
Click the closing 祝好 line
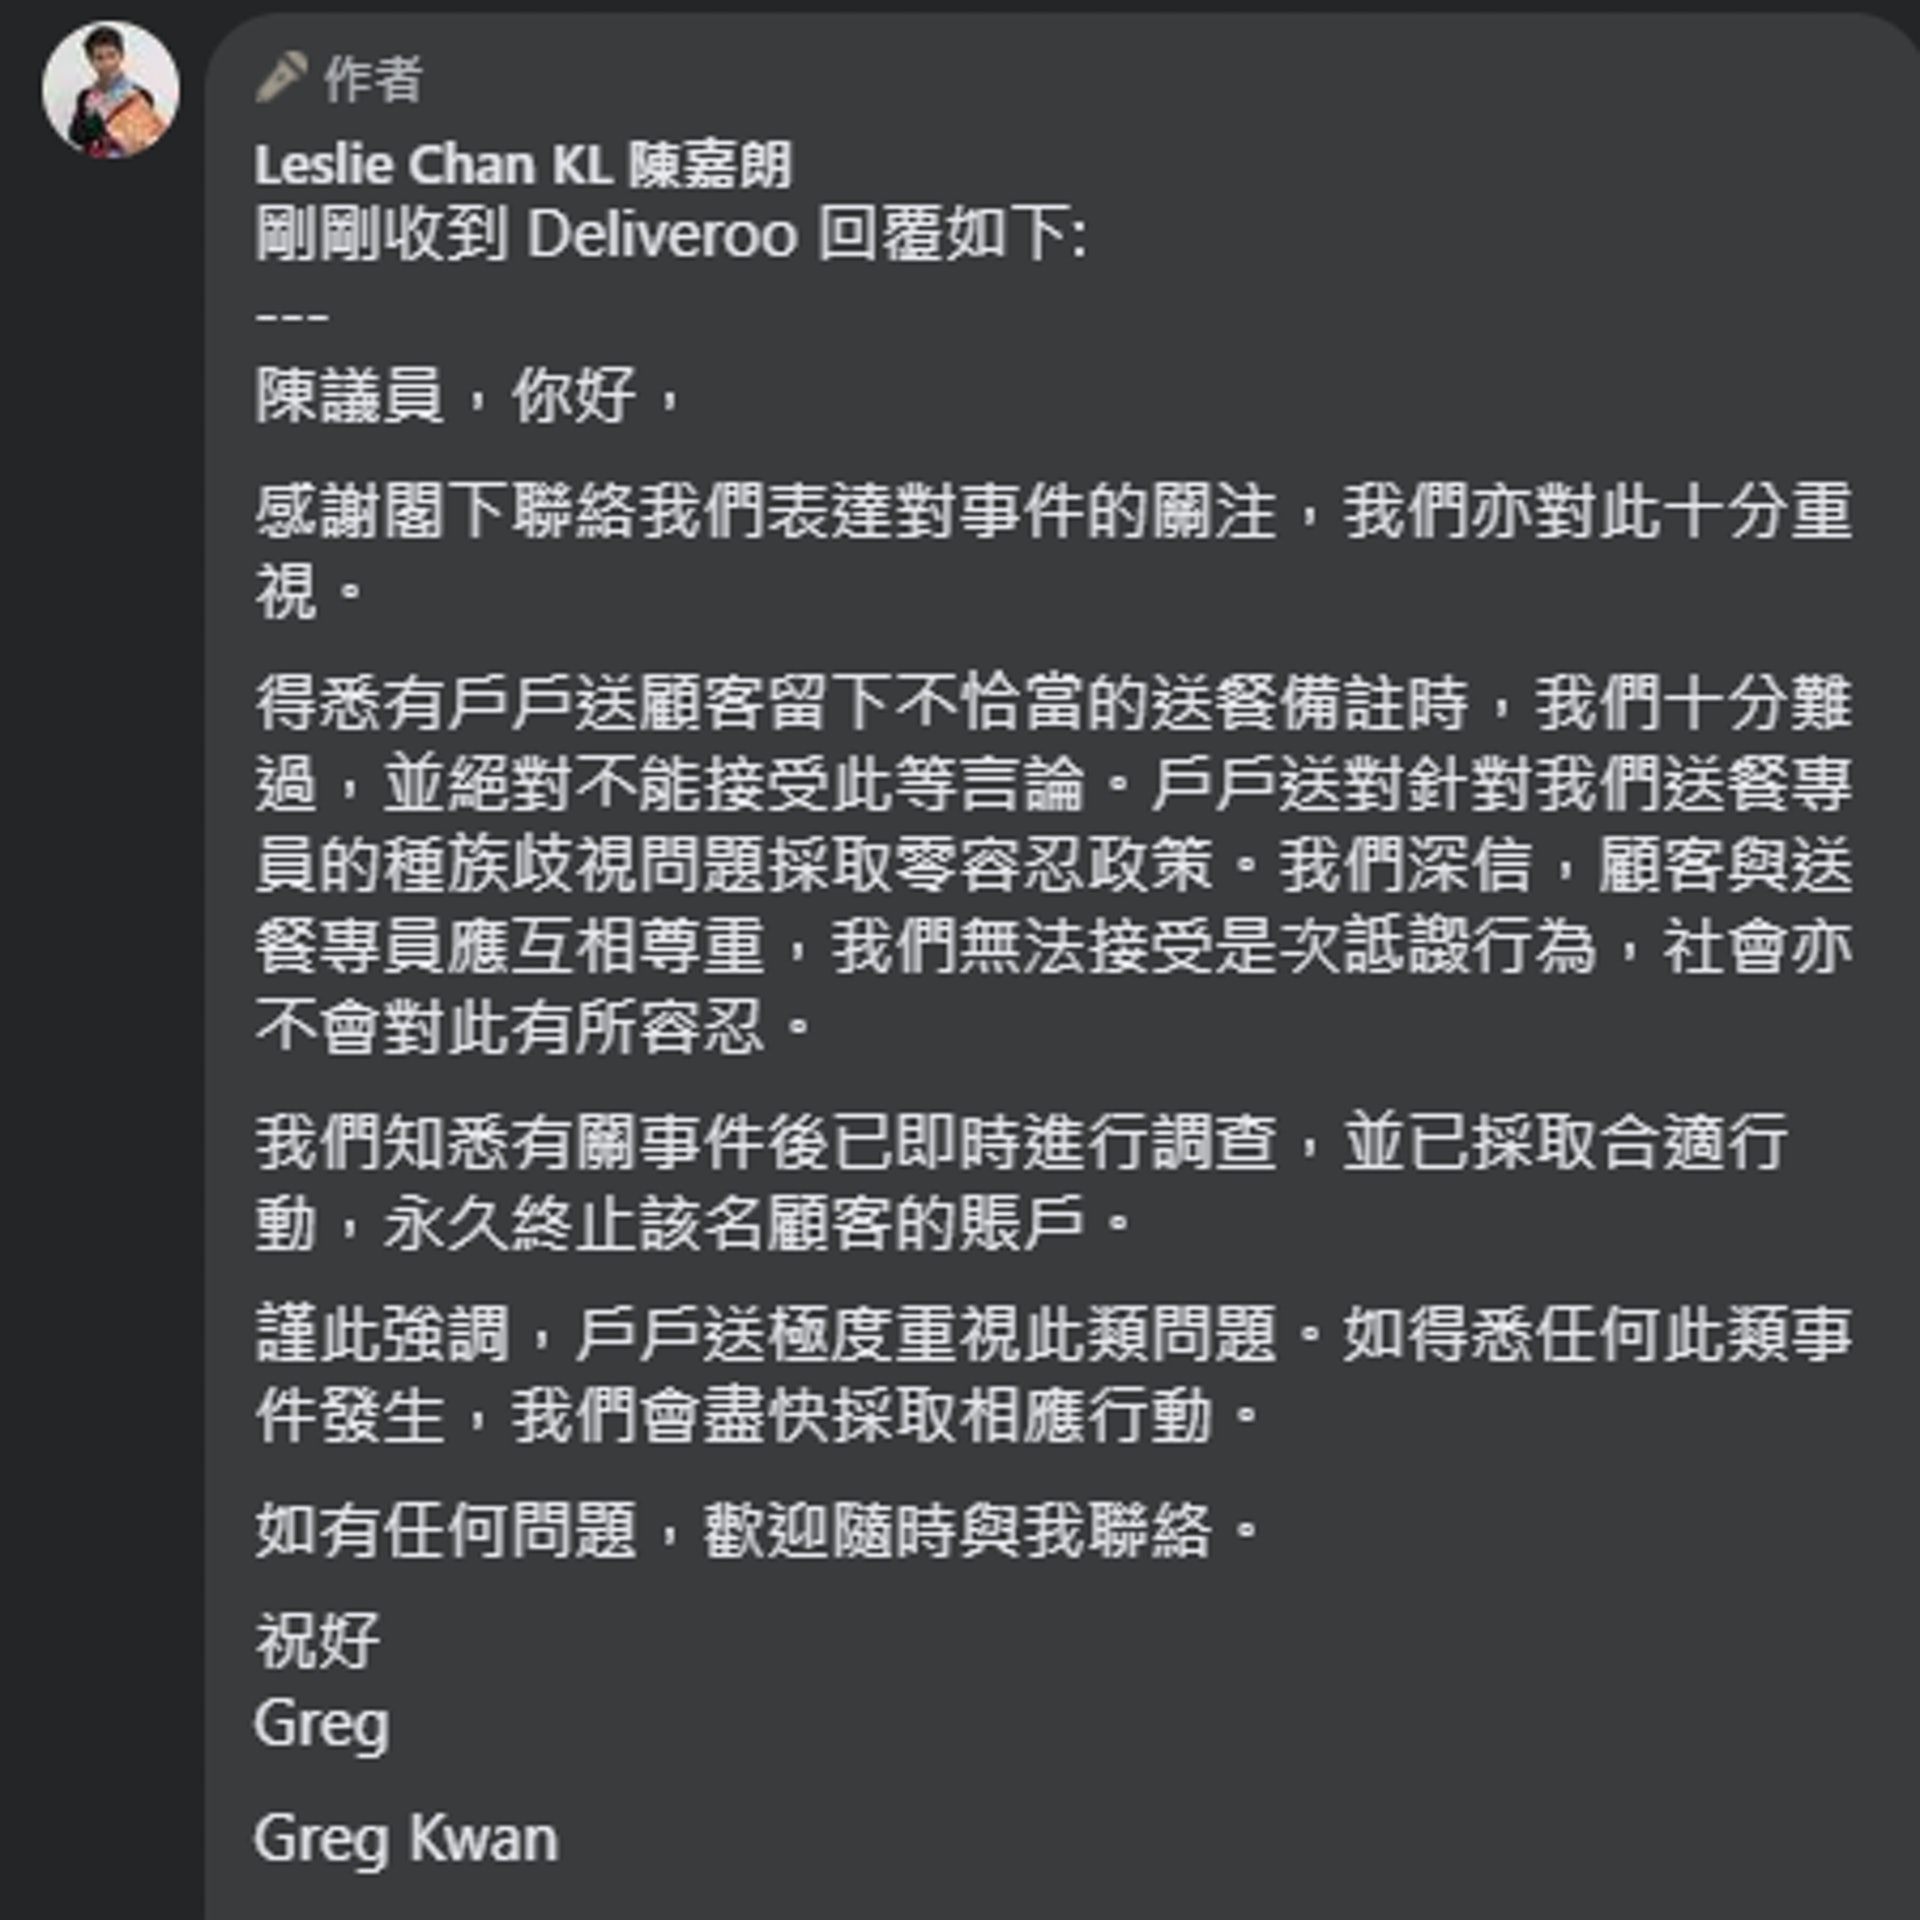[x=317, y=1641]
